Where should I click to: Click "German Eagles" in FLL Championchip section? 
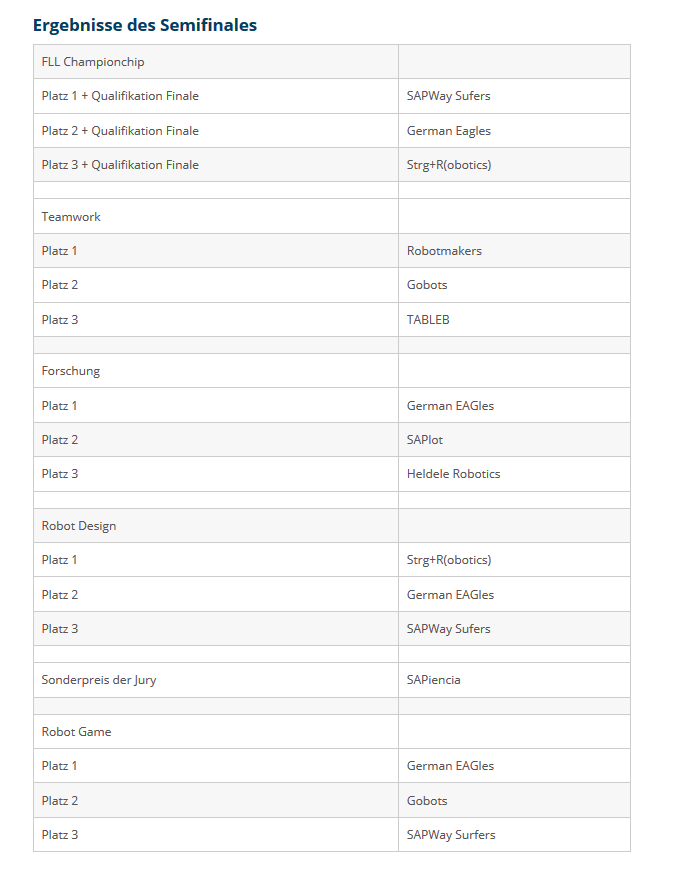[449, 131]
